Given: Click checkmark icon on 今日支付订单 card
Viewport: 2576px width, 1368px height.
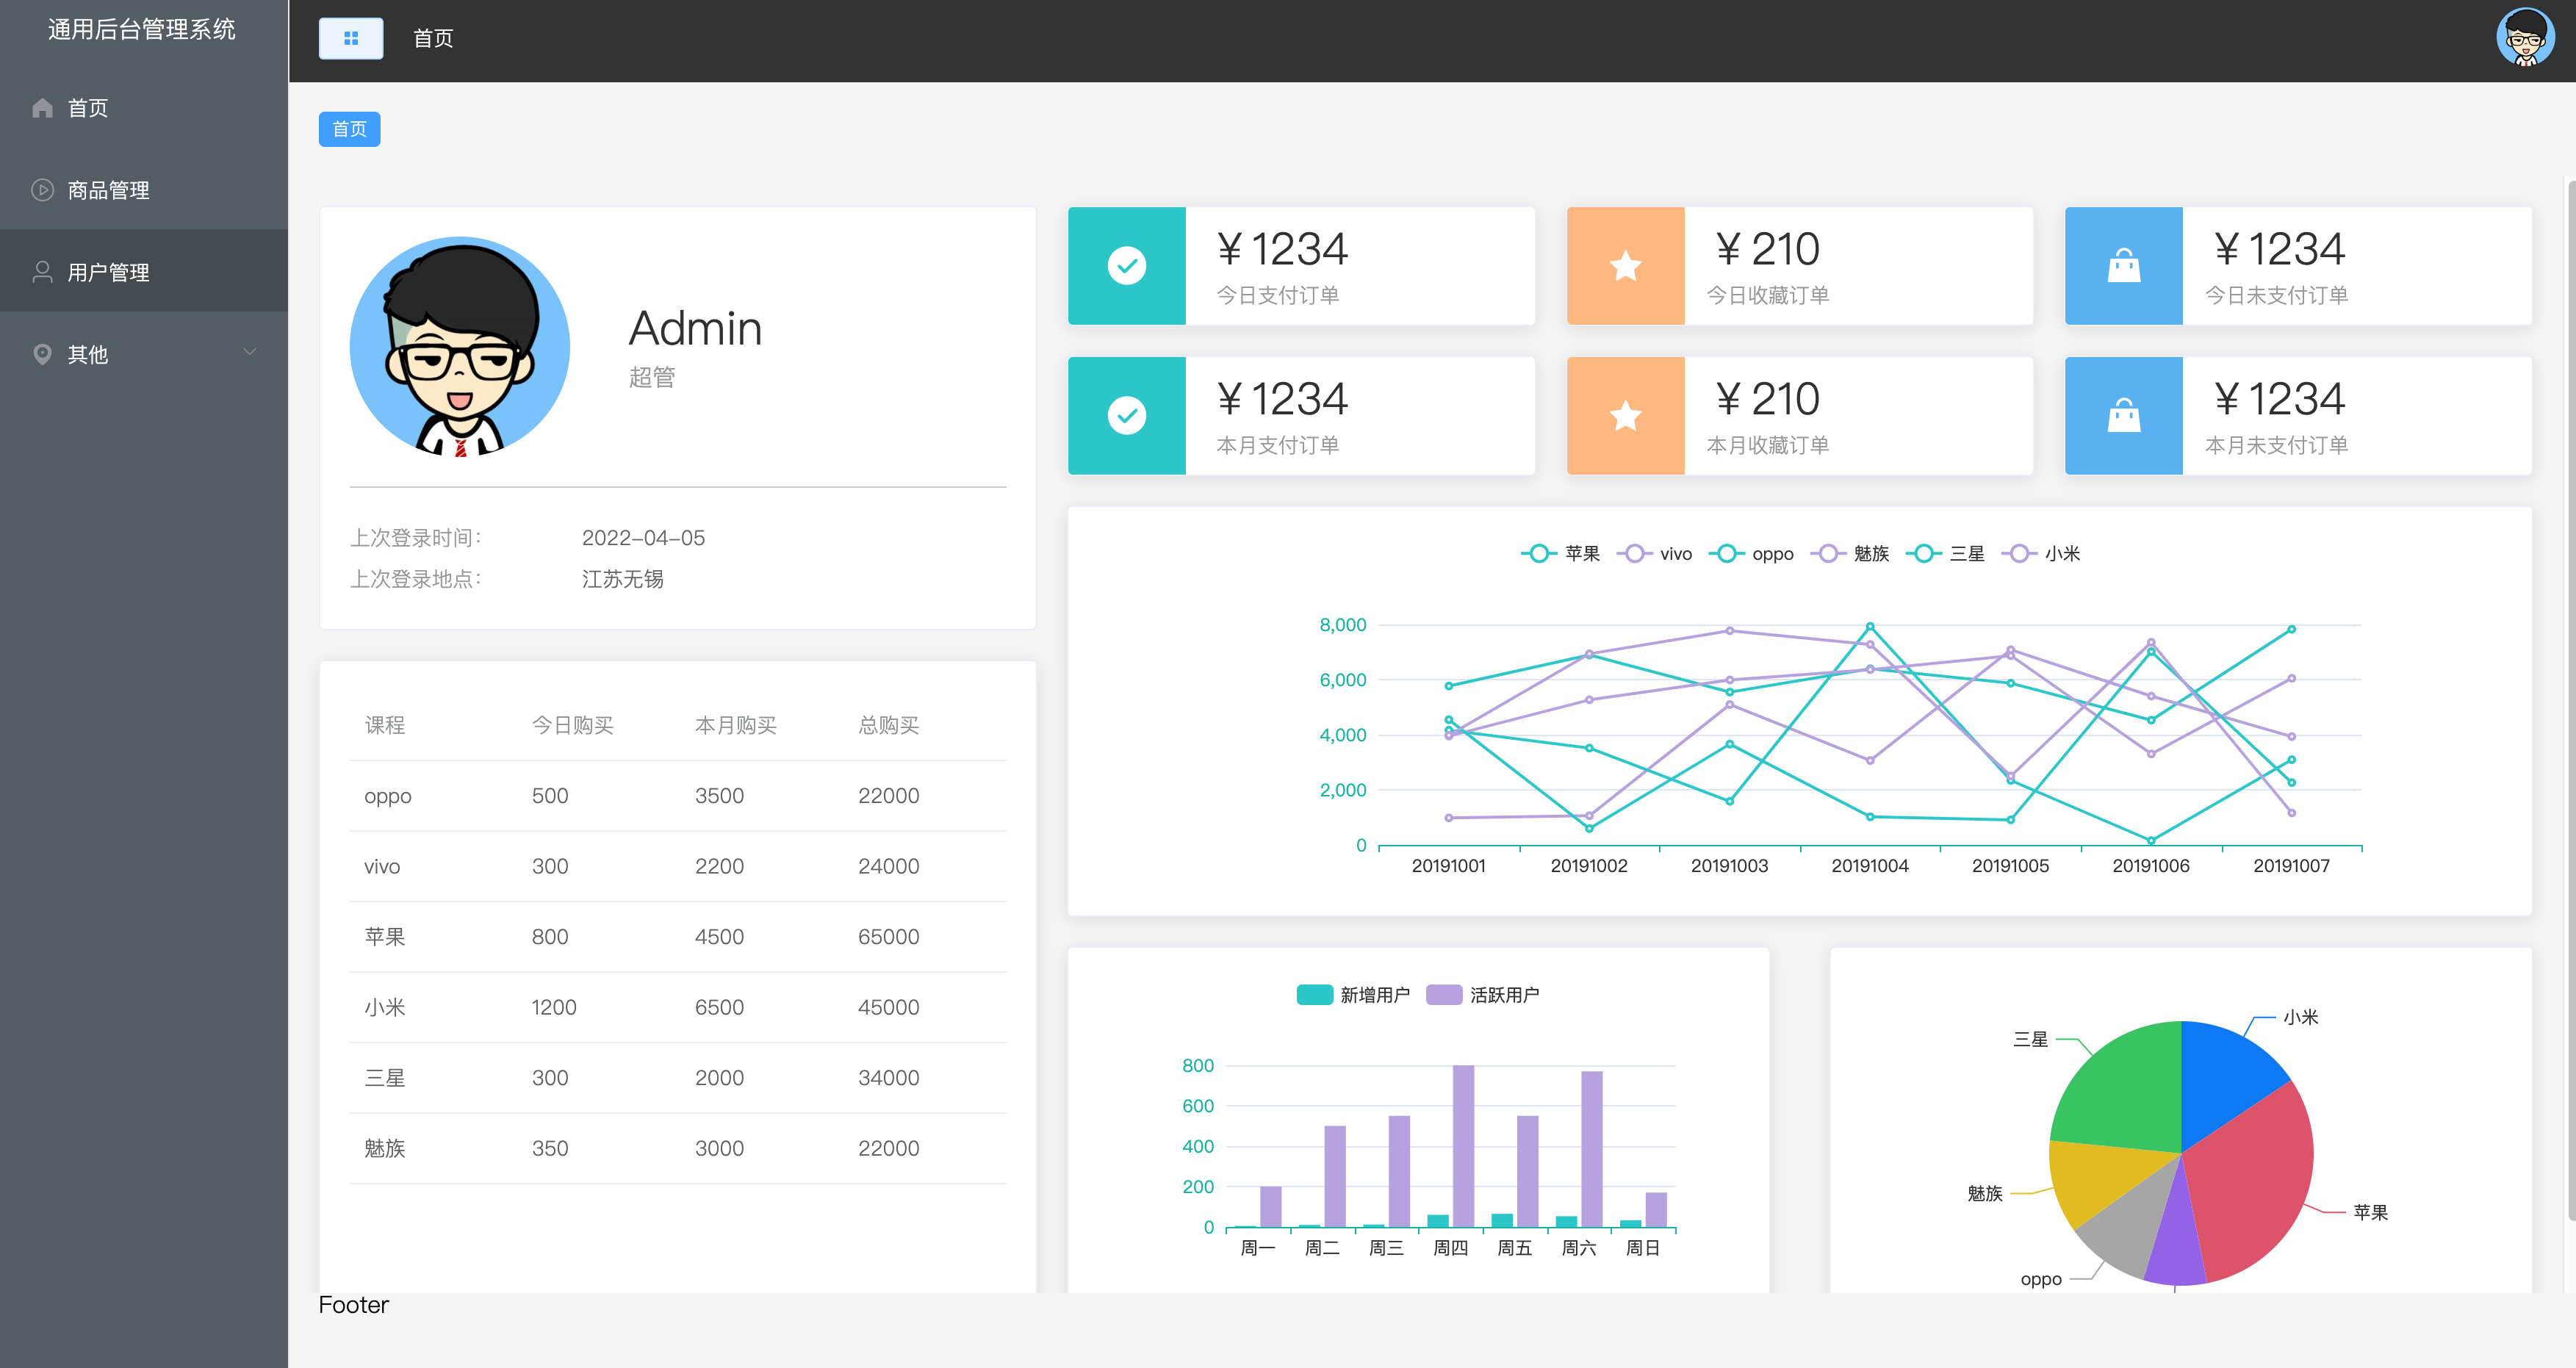Looking at the screenshot, I should coord(1126,266).
